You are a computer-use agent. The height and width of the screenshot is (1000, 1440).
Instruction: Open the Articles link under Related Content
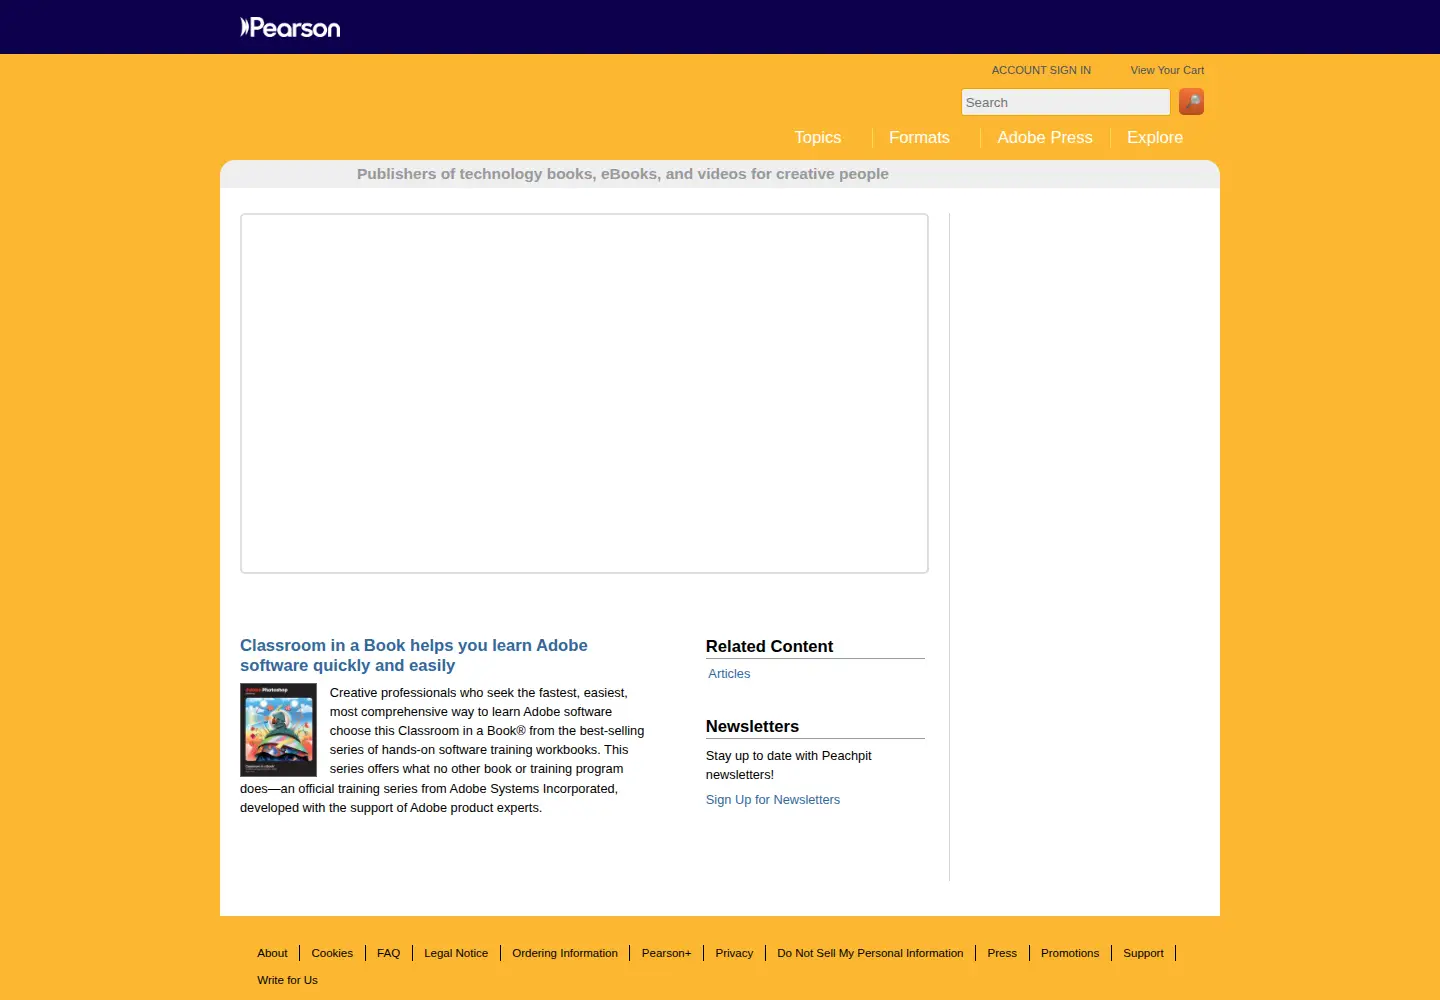pyautogui.click(x=729, y=674)
